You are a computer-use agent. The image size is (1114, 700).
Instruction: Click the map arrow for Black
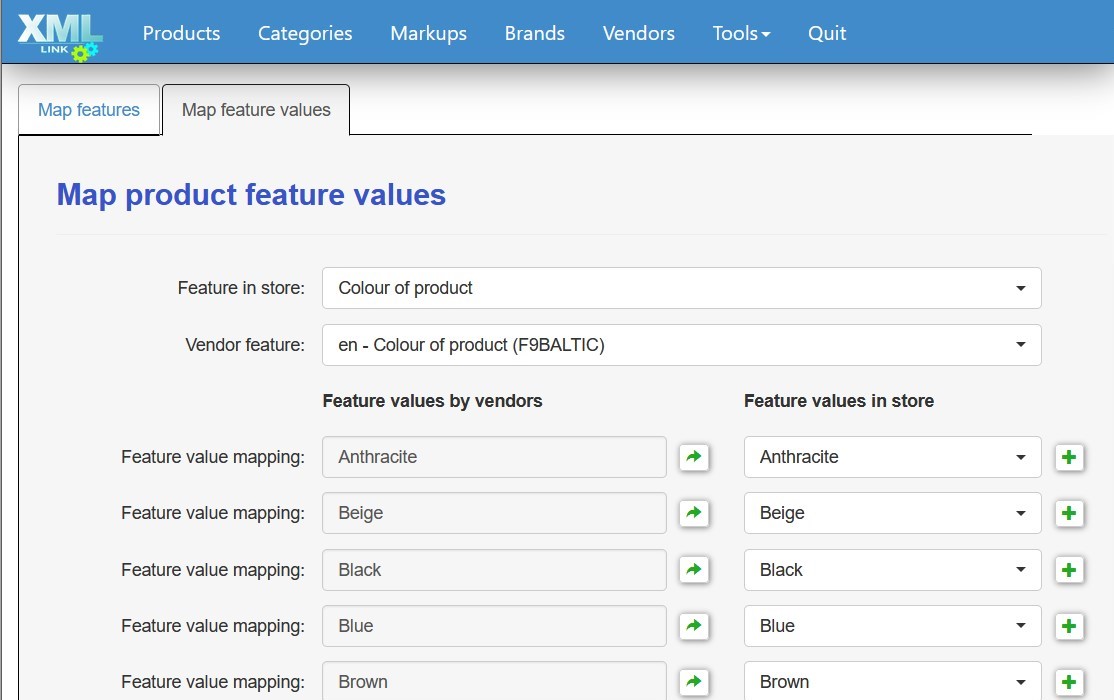coord(694,570)
